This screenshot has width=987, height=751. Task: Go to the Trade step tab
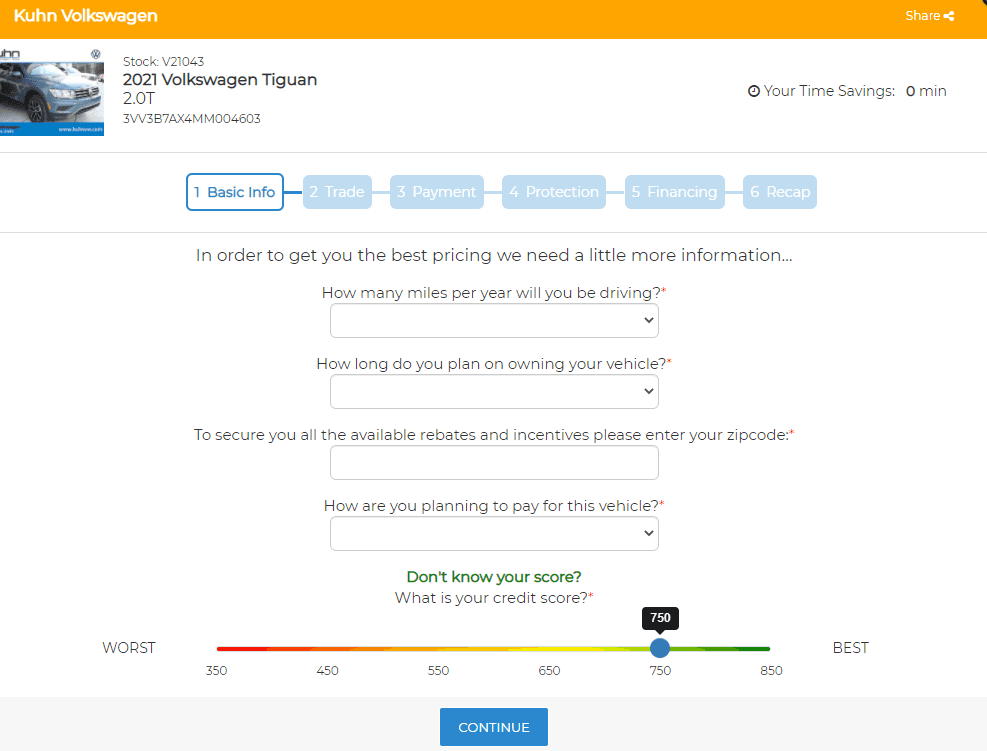(337, 192)
